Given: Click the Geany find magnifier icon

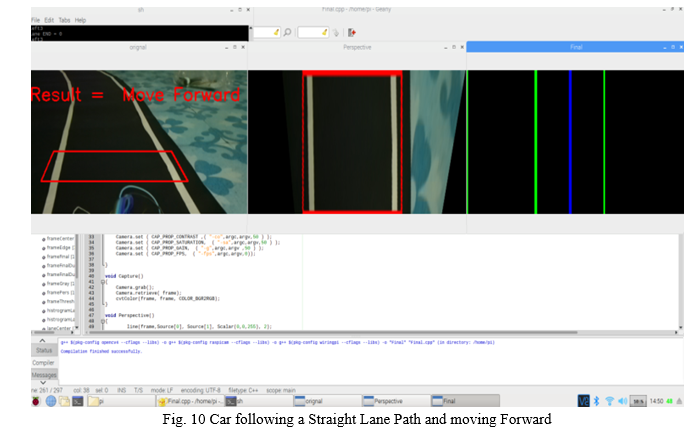Looking at the screenshot, I should coord(288,32).
